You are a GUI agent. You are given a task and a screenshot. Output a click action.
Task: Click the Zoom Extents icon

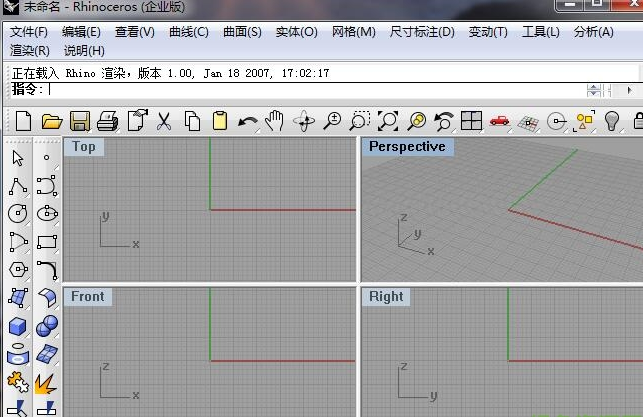click(x=388, y=121)
